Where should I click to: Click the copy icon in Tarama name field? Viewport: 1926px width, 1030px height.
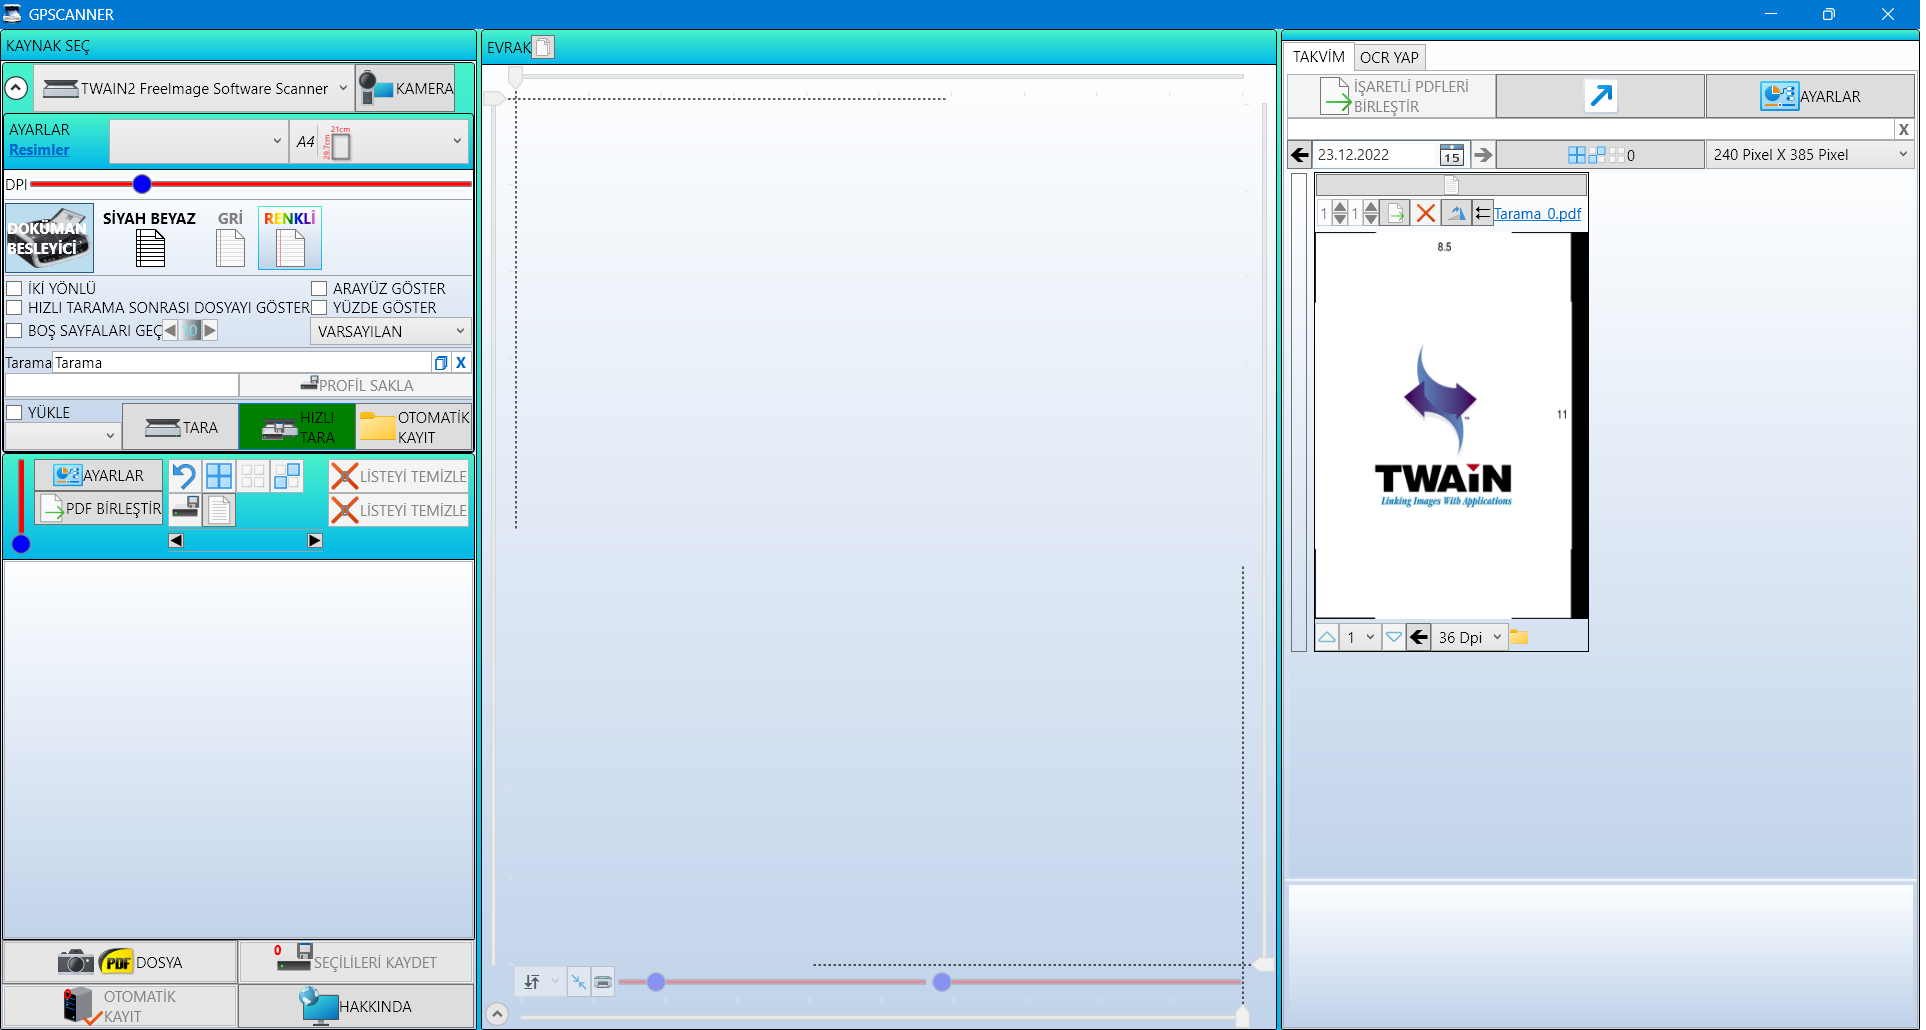pos(441,363)
